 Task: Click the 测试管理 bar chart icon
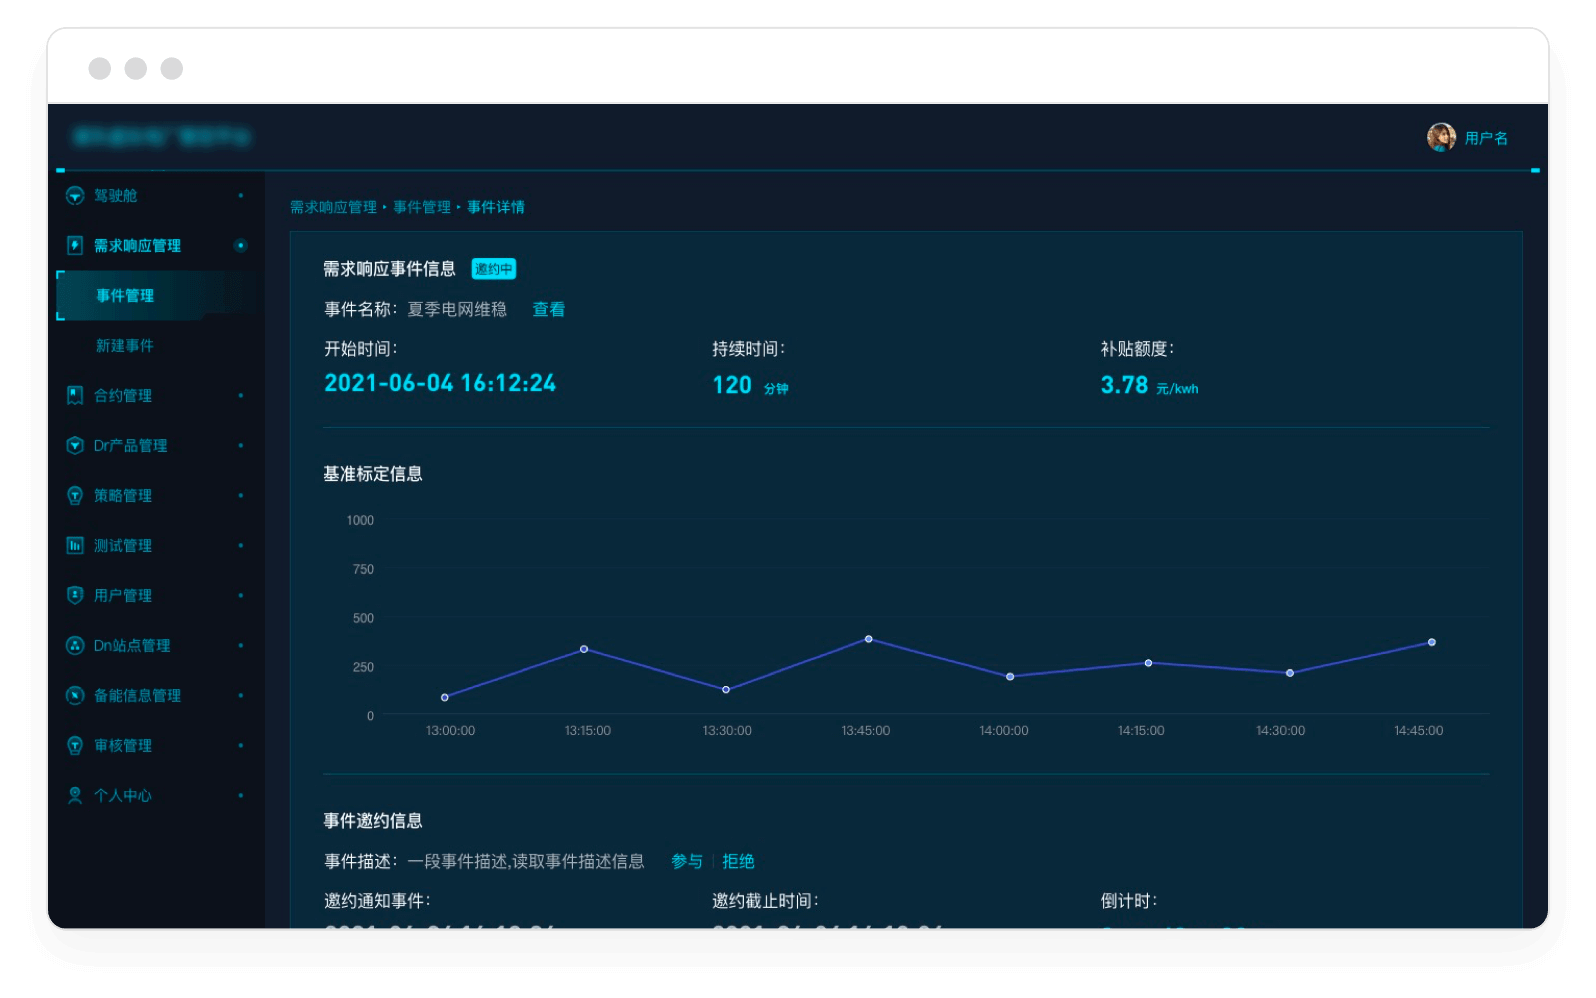pyautogui.click(x=75, y=546)
